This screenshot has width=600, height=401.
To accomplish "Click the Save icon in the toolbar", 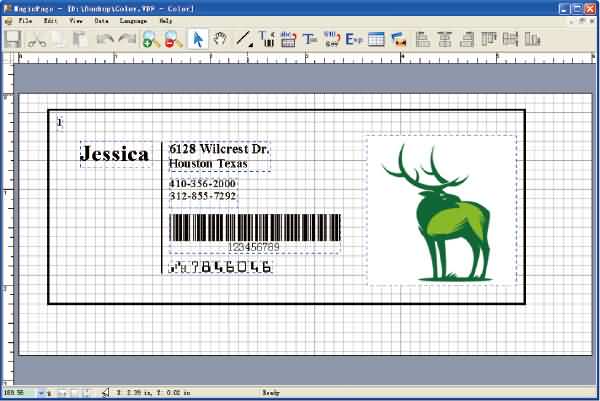I will point(13,40).
